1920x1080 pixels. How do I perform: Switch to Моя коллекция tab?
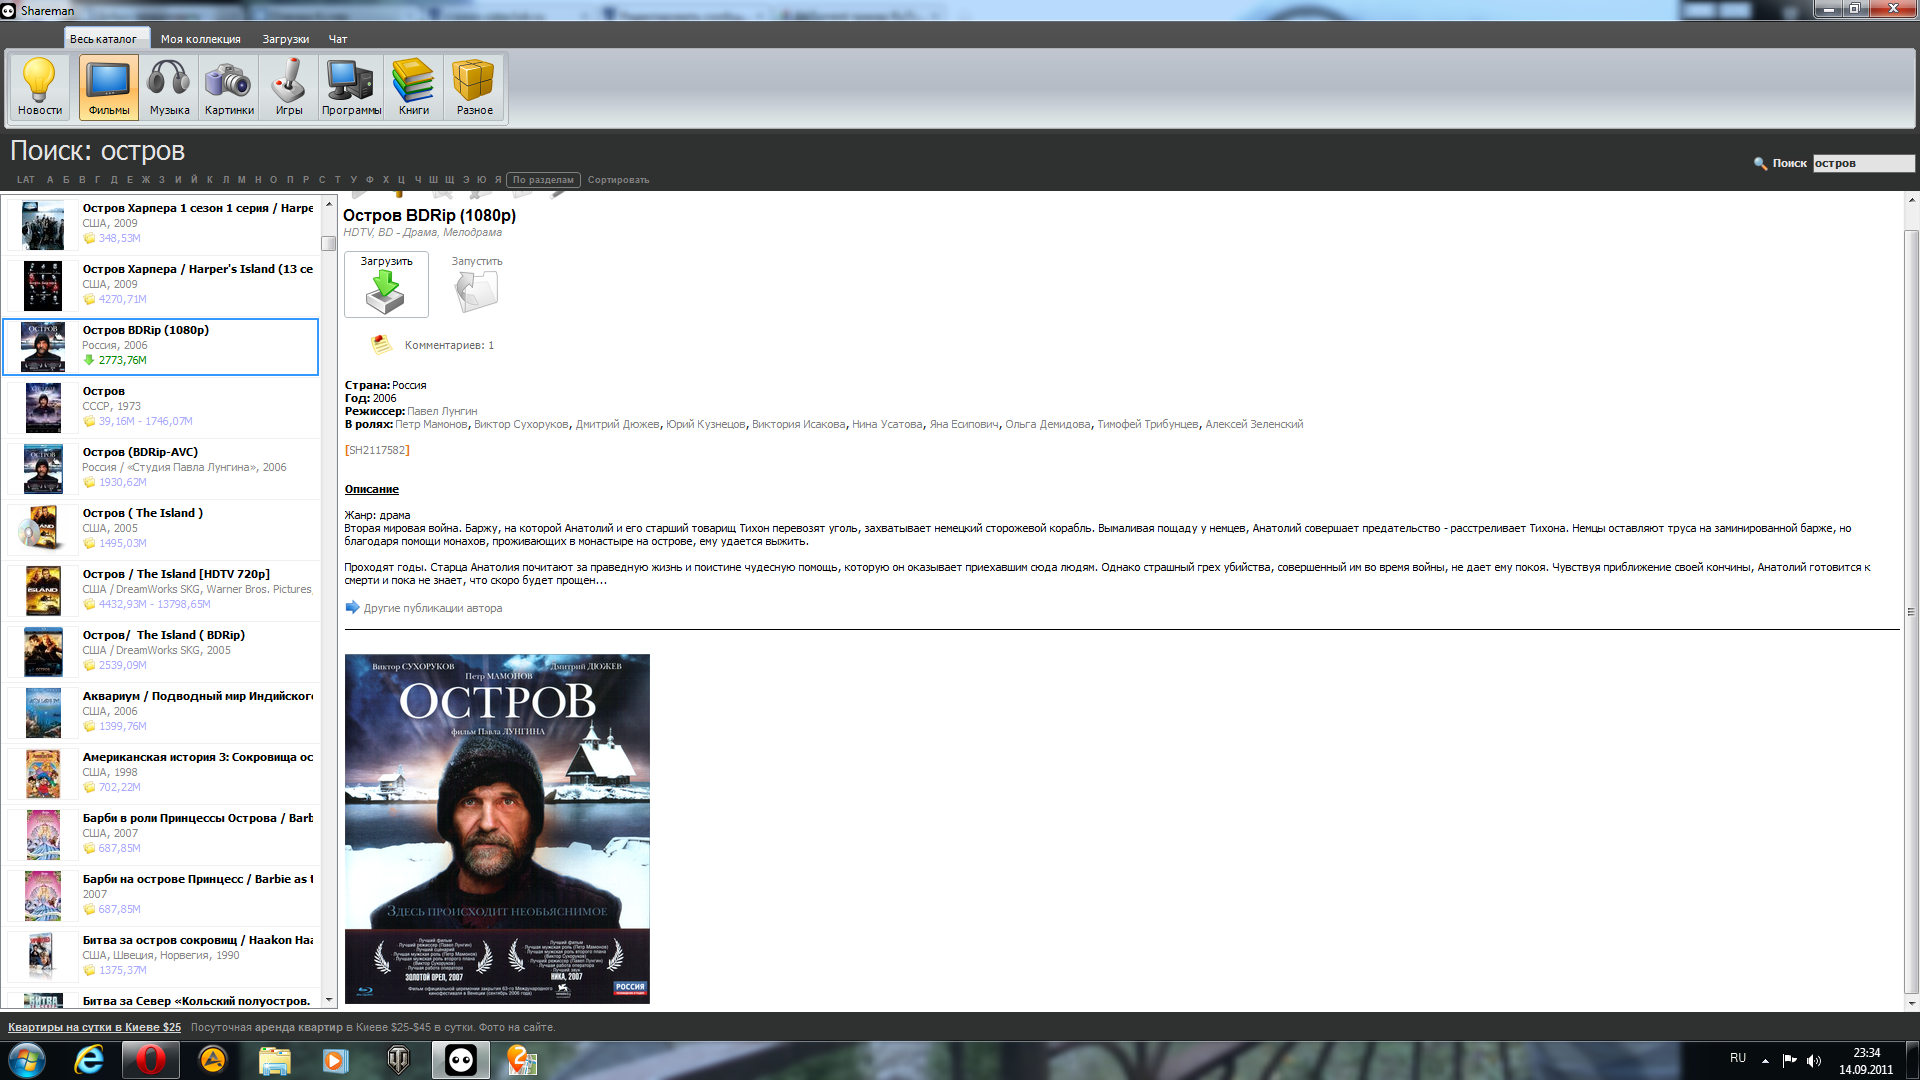(200, 39)
